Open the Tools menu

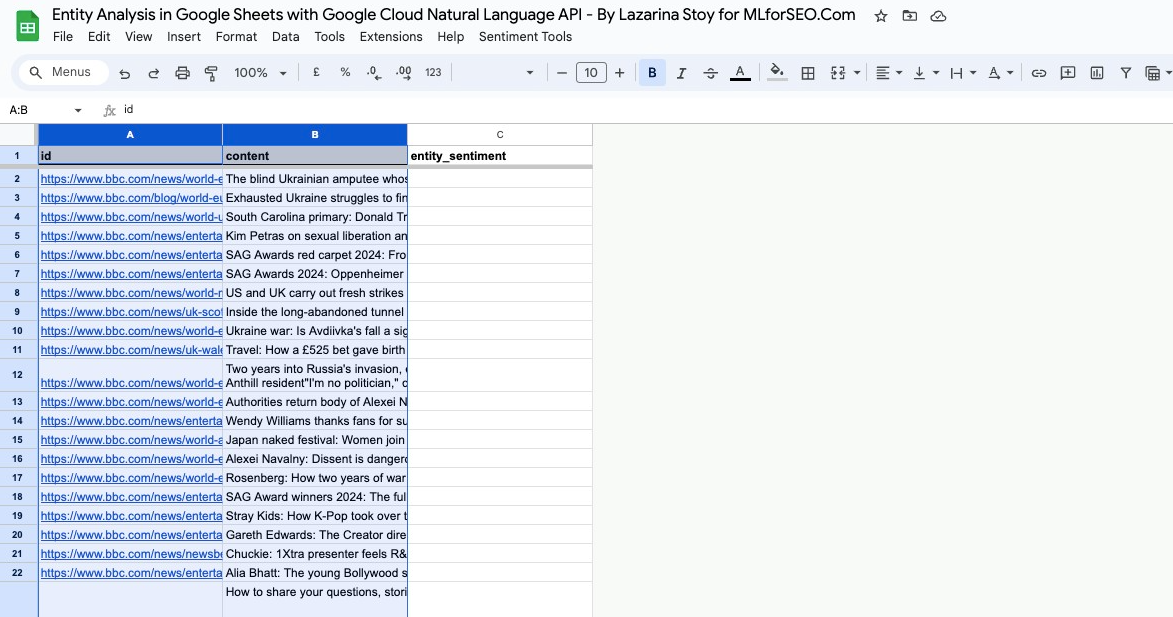329,37
